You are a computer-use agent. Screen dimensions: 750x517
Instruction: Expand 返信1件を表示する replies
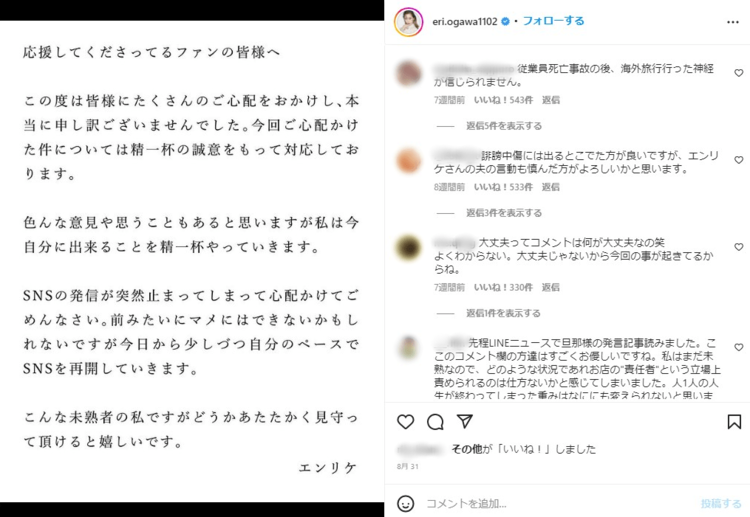(x=503, y=313)
